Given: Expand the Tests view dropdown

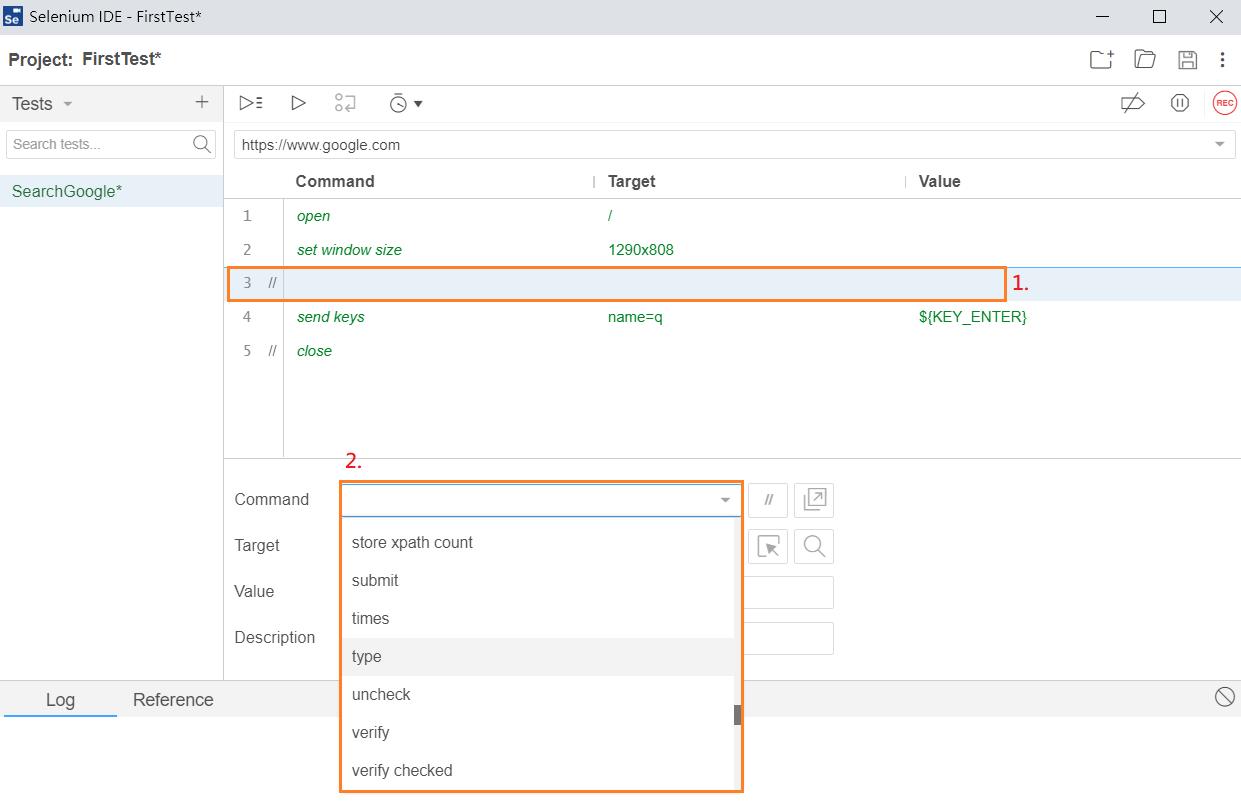Looking at the screenshot, I should pos(68,104).
